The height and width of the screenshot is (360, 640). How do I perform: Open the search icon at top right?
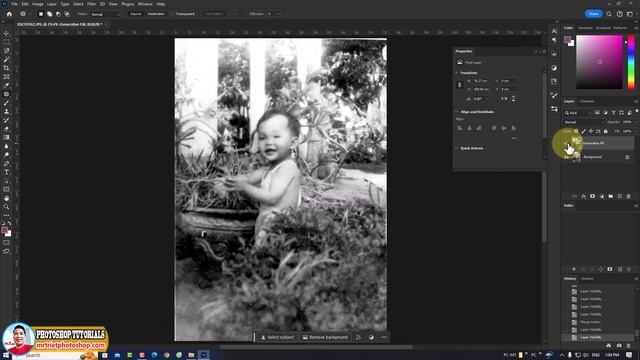pyautogui.click(x=609, y=14)
